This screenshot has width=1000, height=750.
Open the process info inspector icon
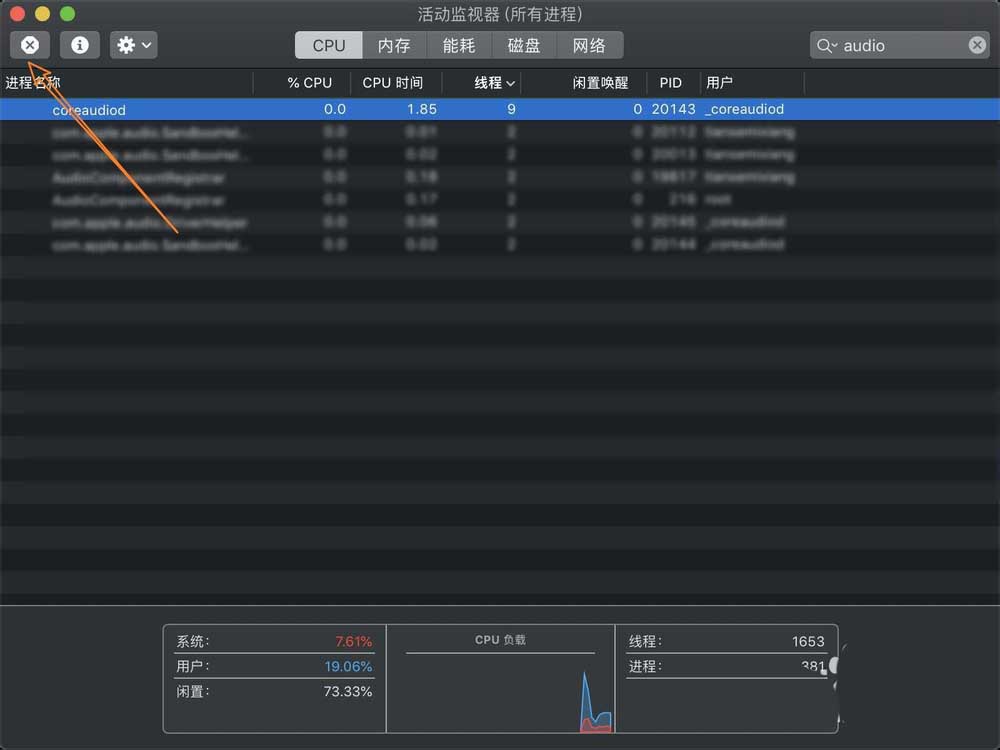[x=79, y=44]
